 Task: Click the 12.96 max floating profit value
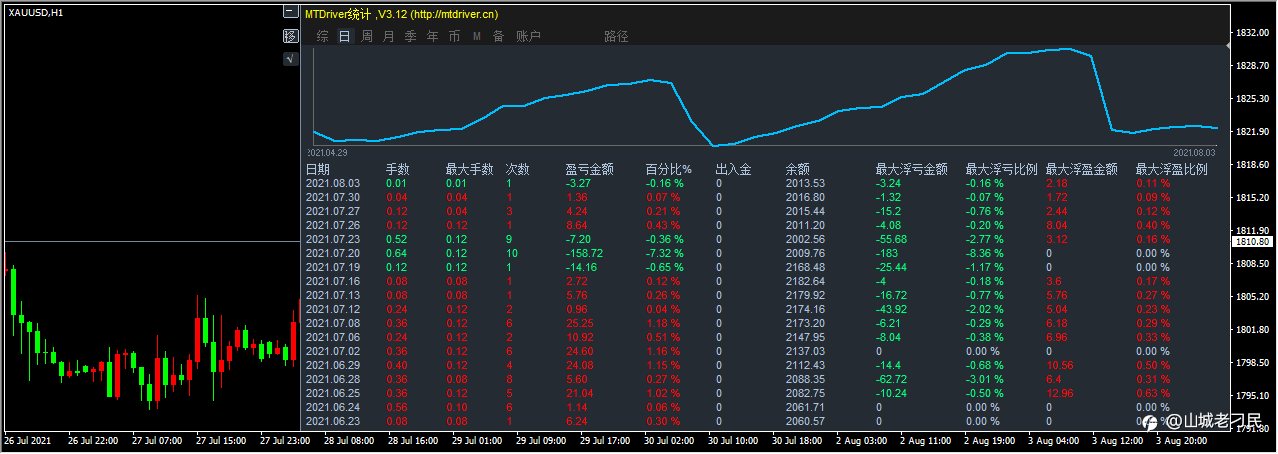1061,393
